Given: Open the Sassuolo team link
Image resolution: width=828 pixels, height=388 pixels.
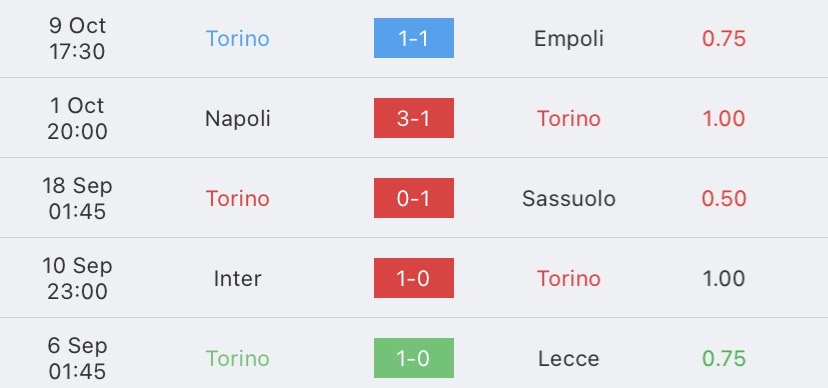Looking at the screenshot, I should 569,198.
